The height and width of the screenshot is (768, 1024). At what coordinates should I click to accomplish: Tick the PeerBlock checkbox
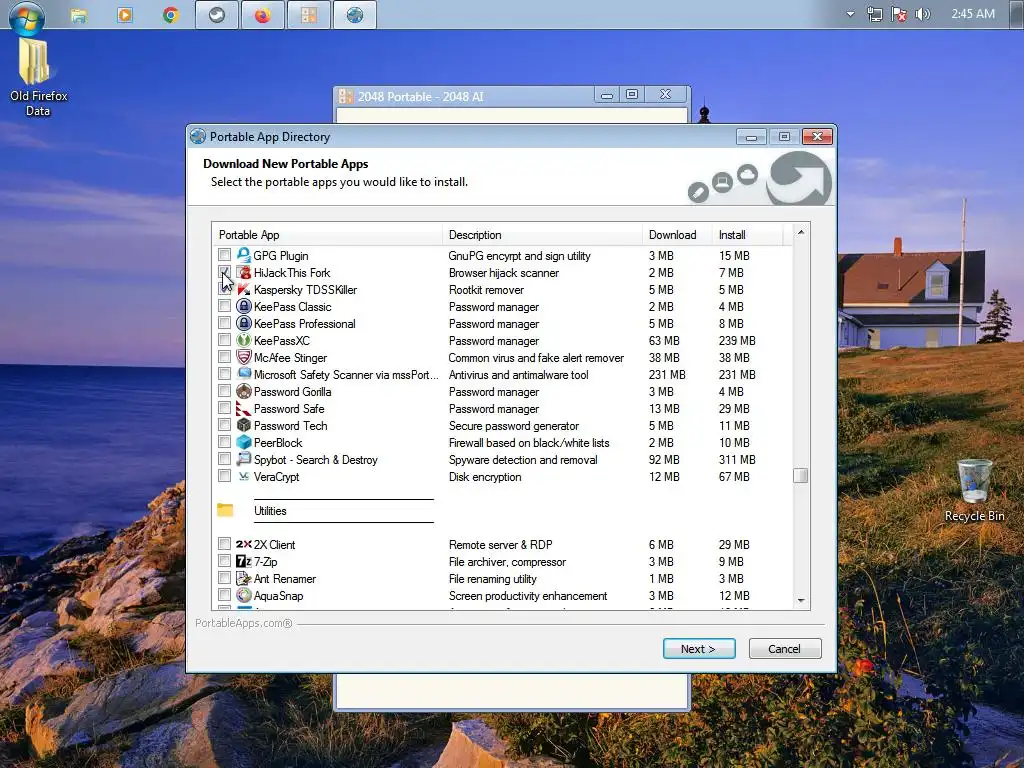pos(225,441)
